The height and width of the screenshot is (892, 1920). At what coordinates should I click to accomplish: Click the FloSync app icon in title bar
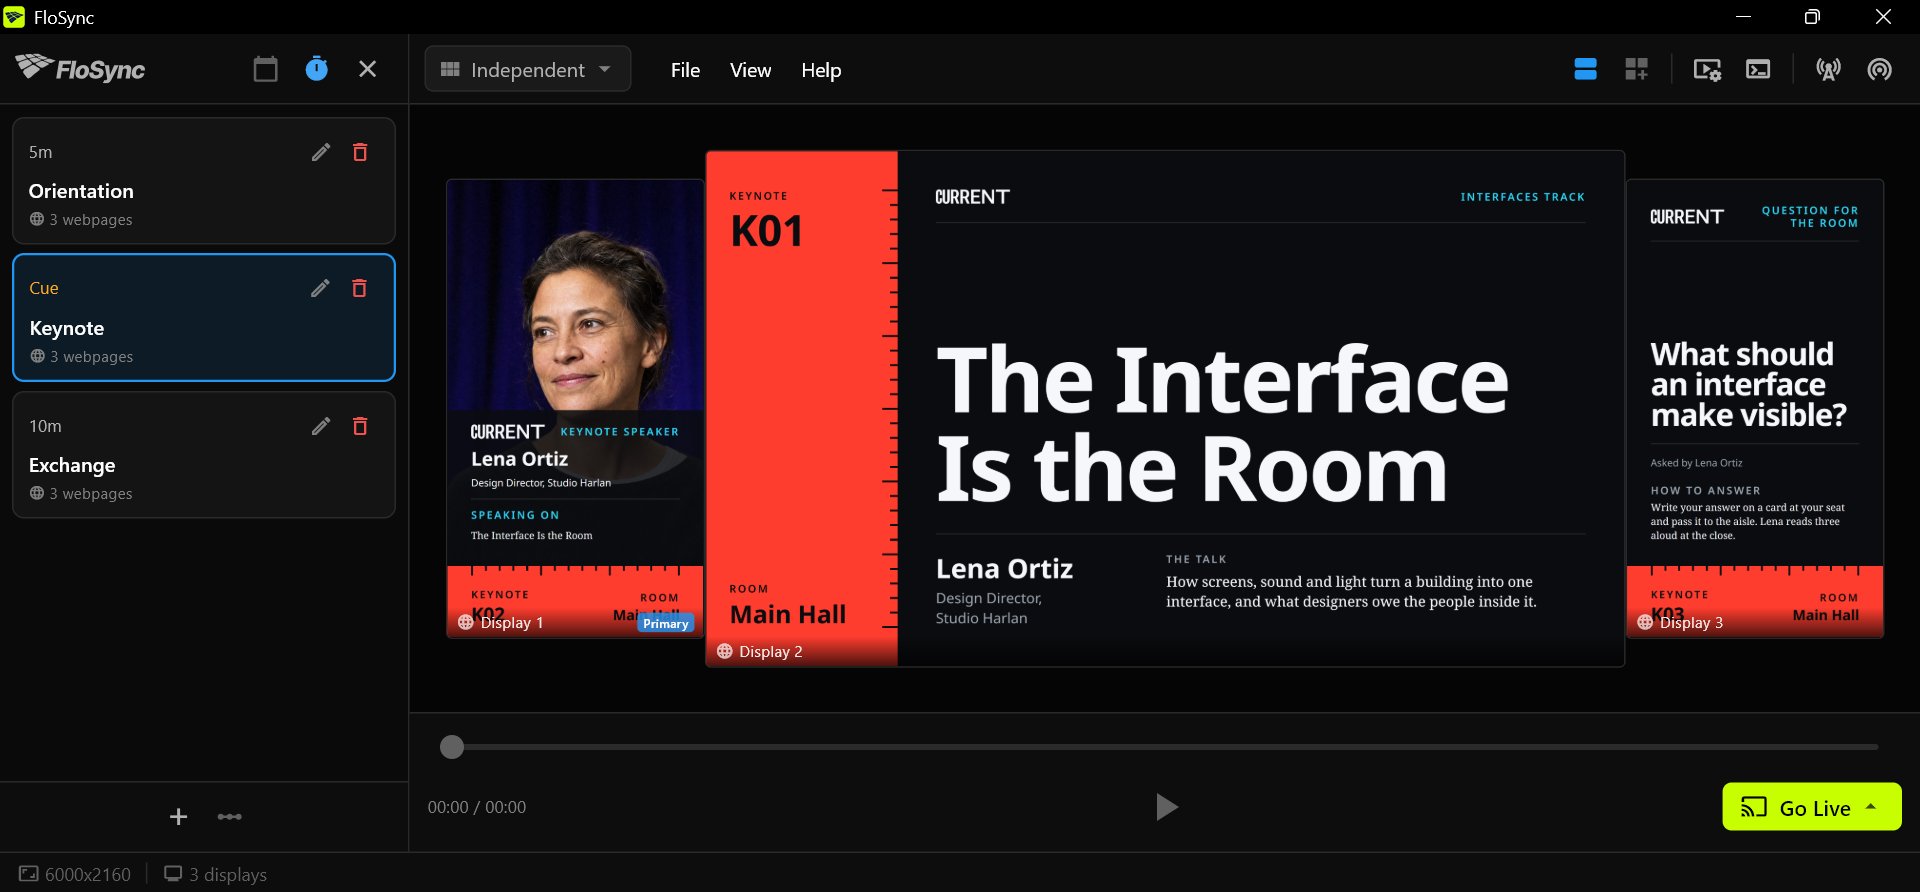pyautogui.click(x=14, y=17)
